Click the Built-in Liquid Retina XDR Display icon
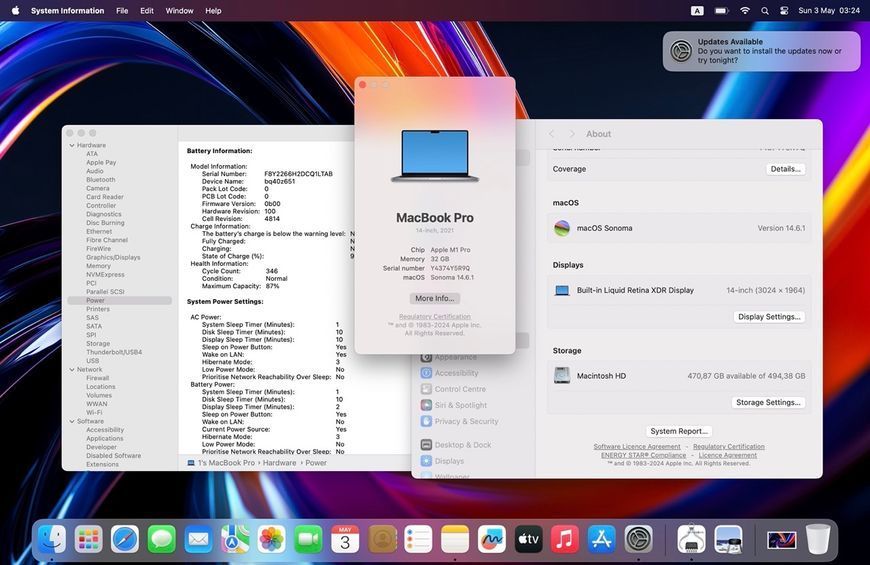 (x=562, y=290)
